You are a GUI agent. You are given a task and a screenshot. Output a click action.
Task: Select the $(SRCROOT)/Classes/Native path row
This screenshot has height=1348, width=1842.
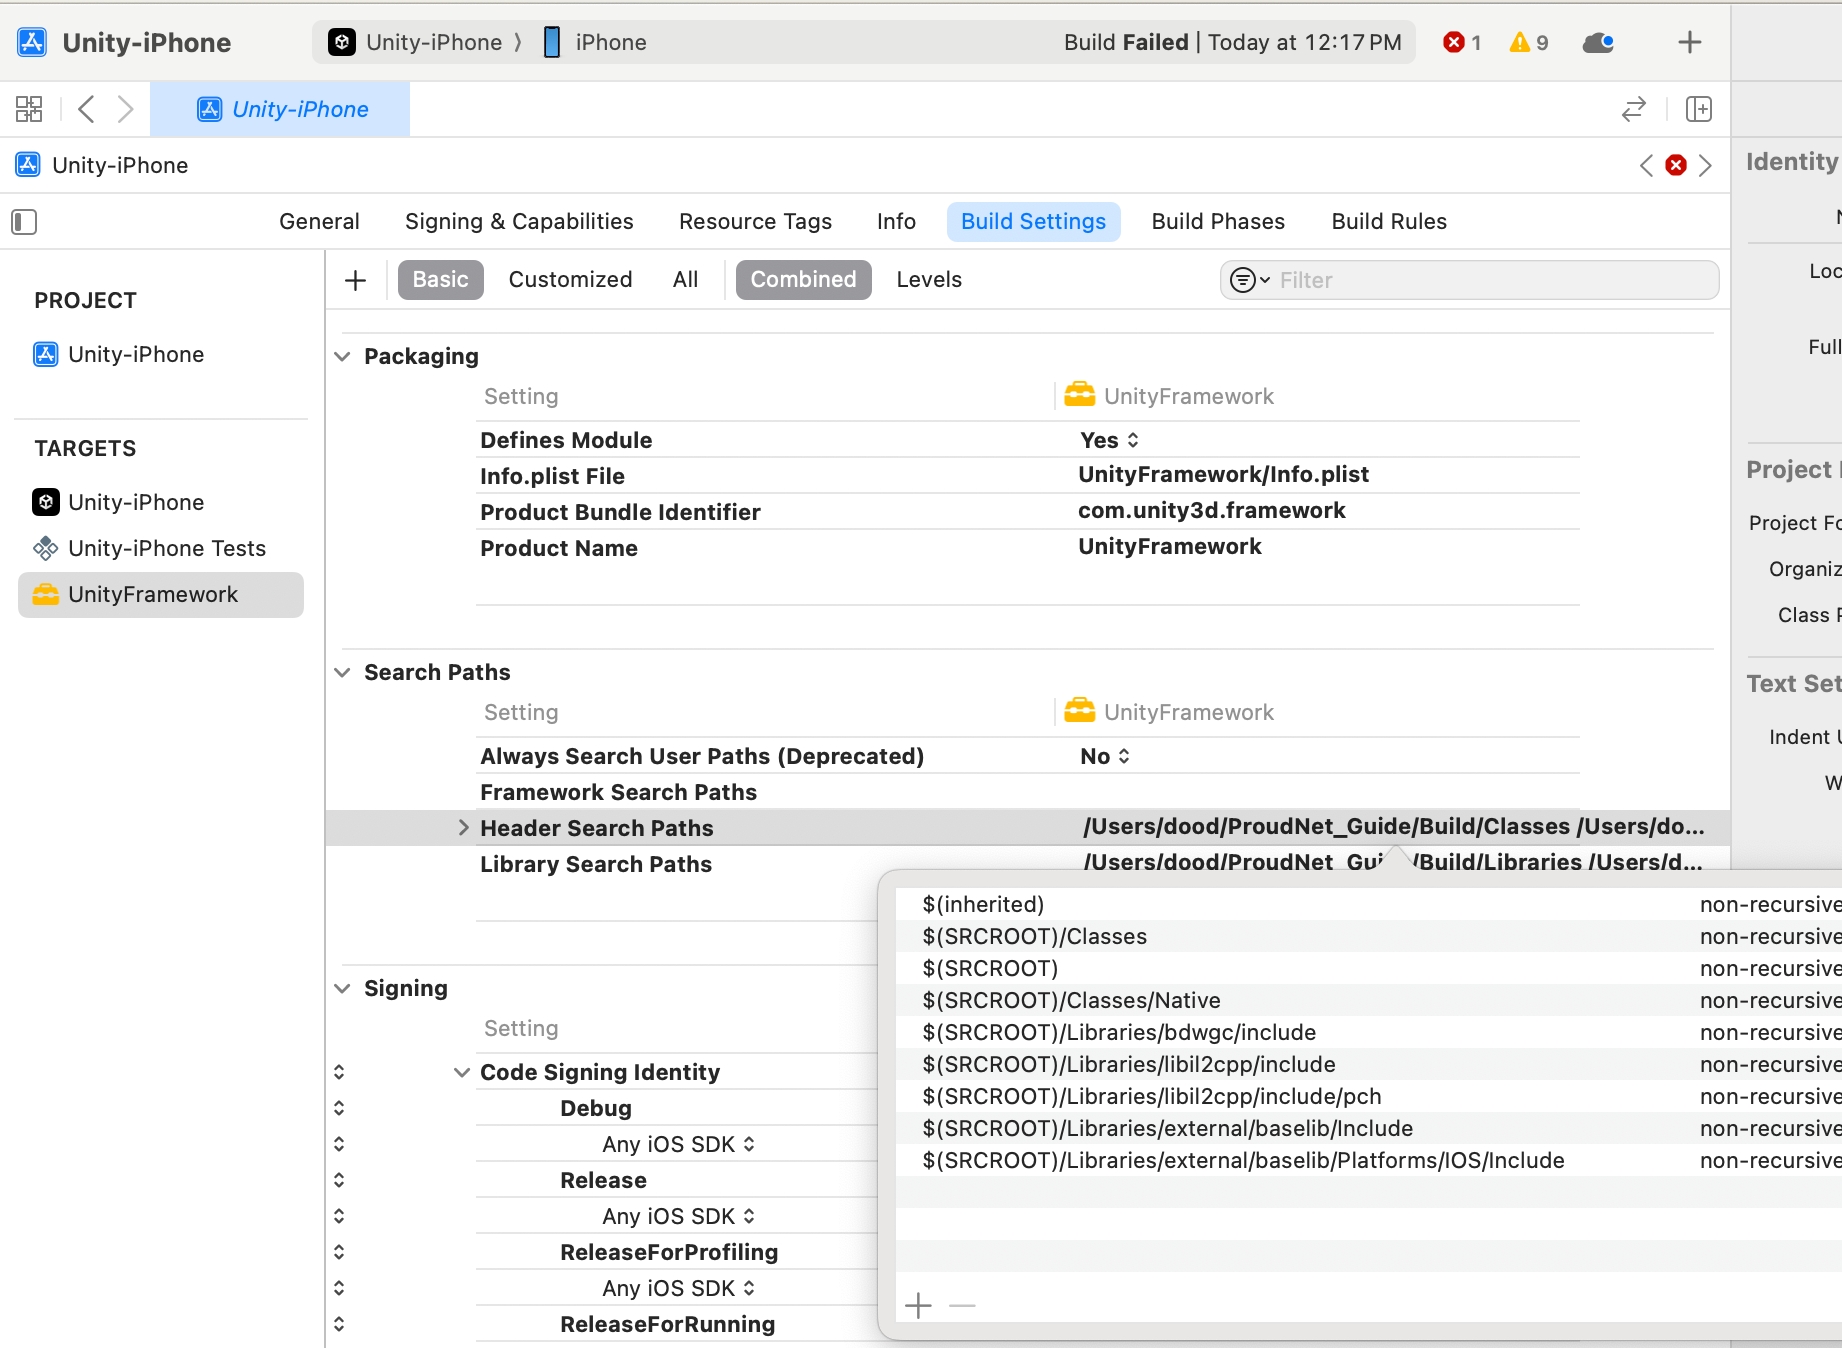1071,1001
